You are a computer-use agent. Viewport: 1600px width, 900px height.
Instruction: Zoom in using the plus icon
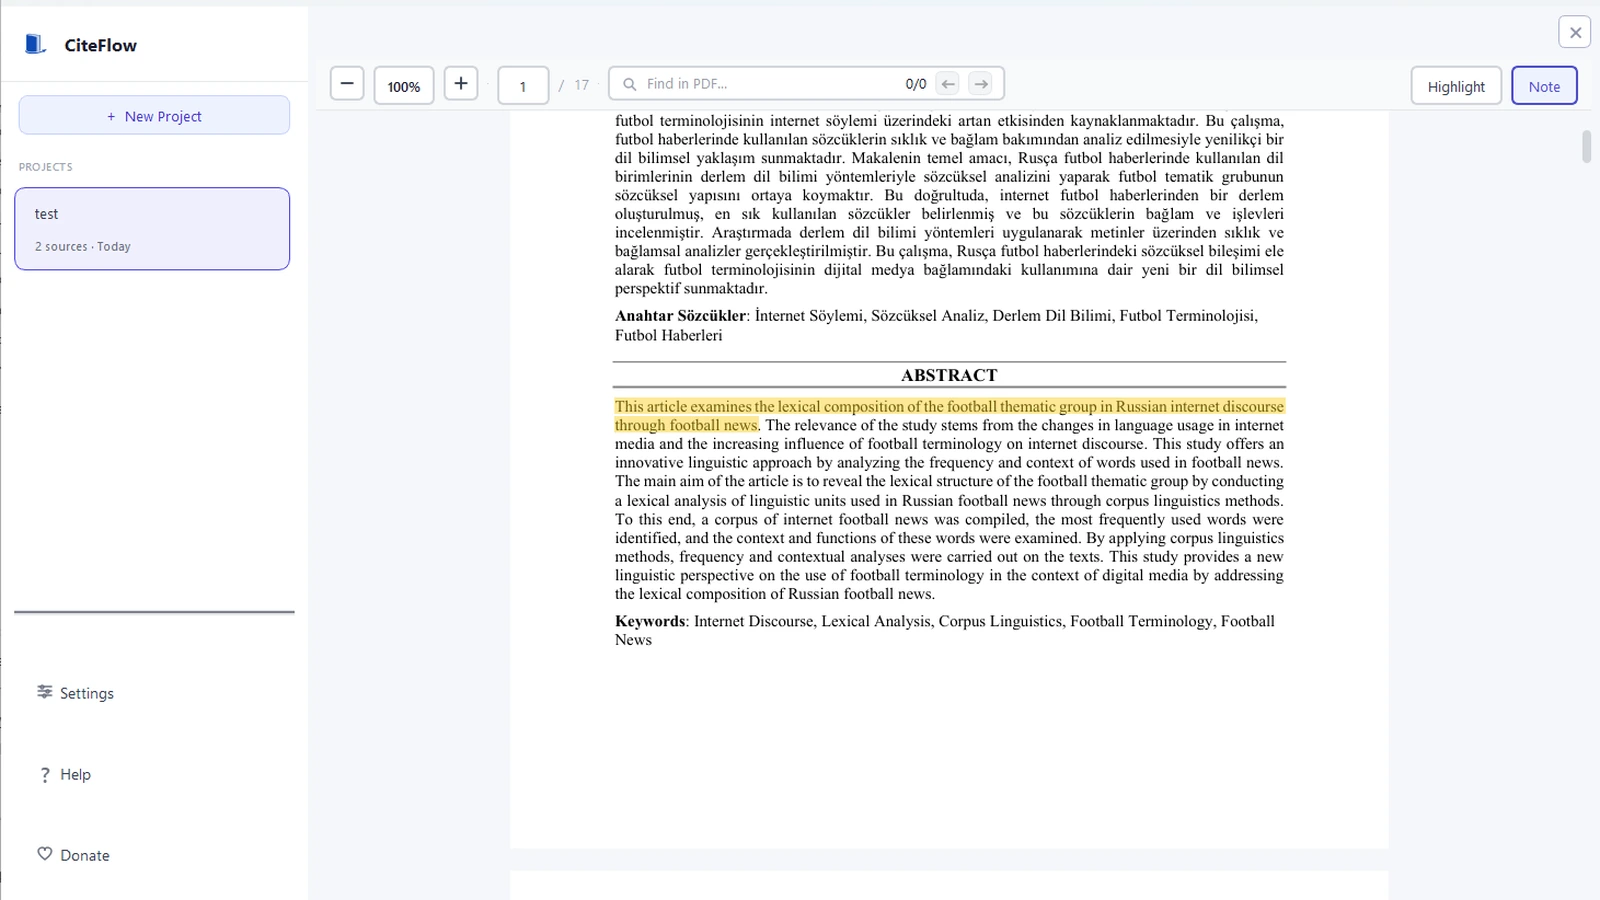coord(461,84)
